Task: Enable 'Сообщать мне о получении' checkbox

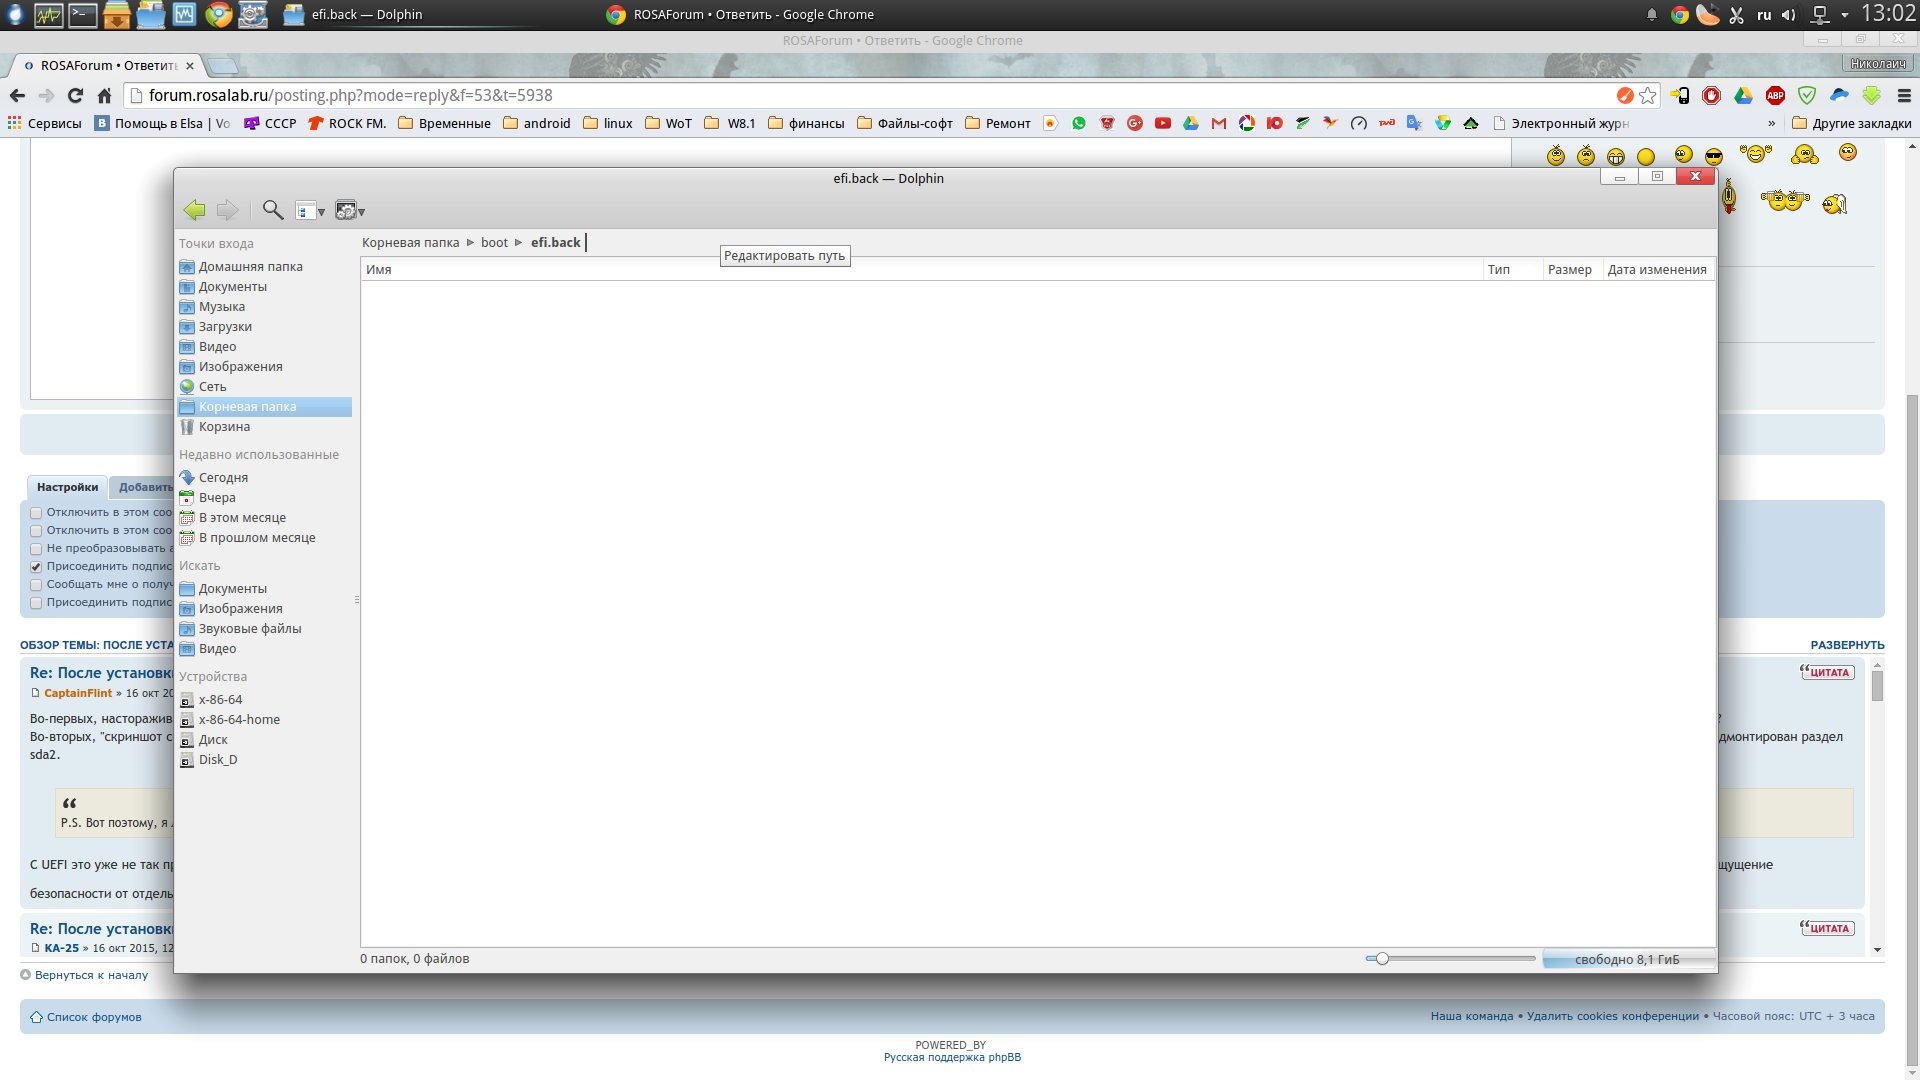Action: (x=36, y=585)
